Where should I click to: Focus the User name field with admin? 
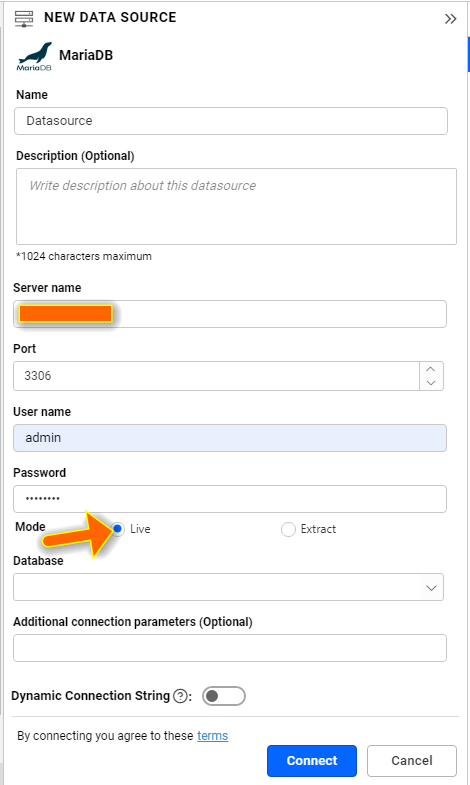[x=230, y=438]
